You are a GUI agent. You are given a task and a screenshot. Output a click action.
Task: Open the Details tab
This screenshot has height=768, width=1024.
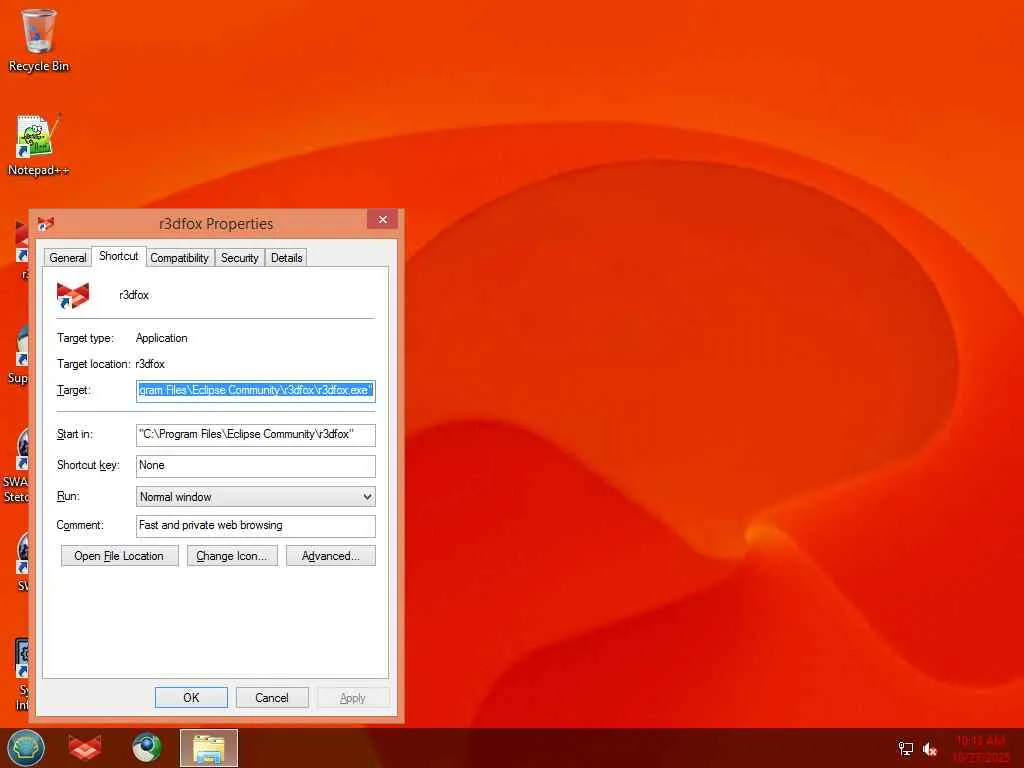click(287, 258)
